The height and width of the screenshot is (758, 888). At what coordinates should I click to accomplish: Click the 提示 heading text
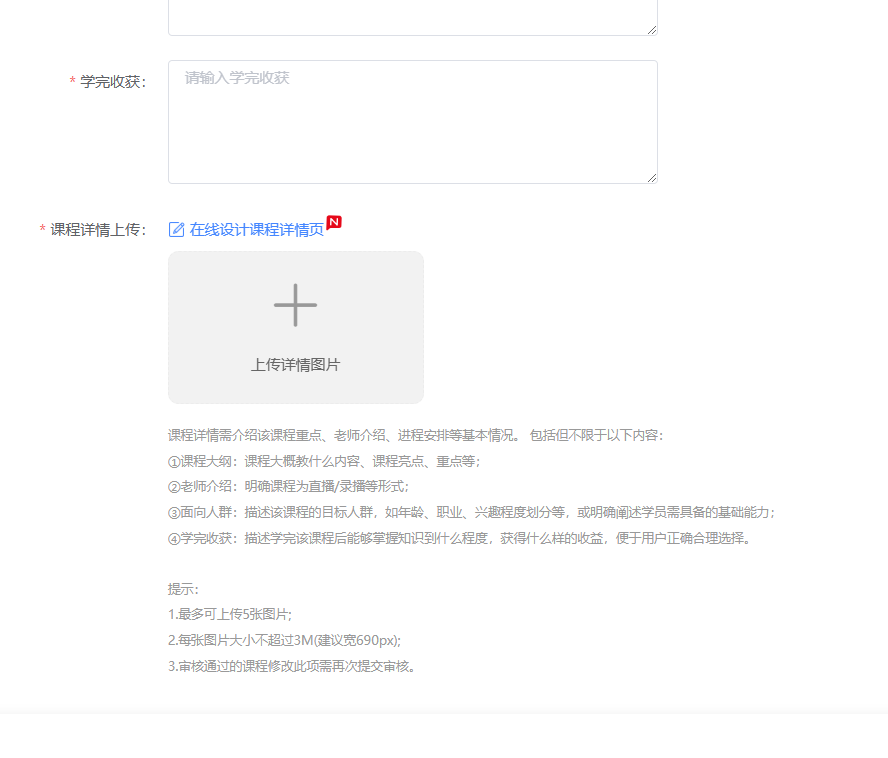pos(183,589)
